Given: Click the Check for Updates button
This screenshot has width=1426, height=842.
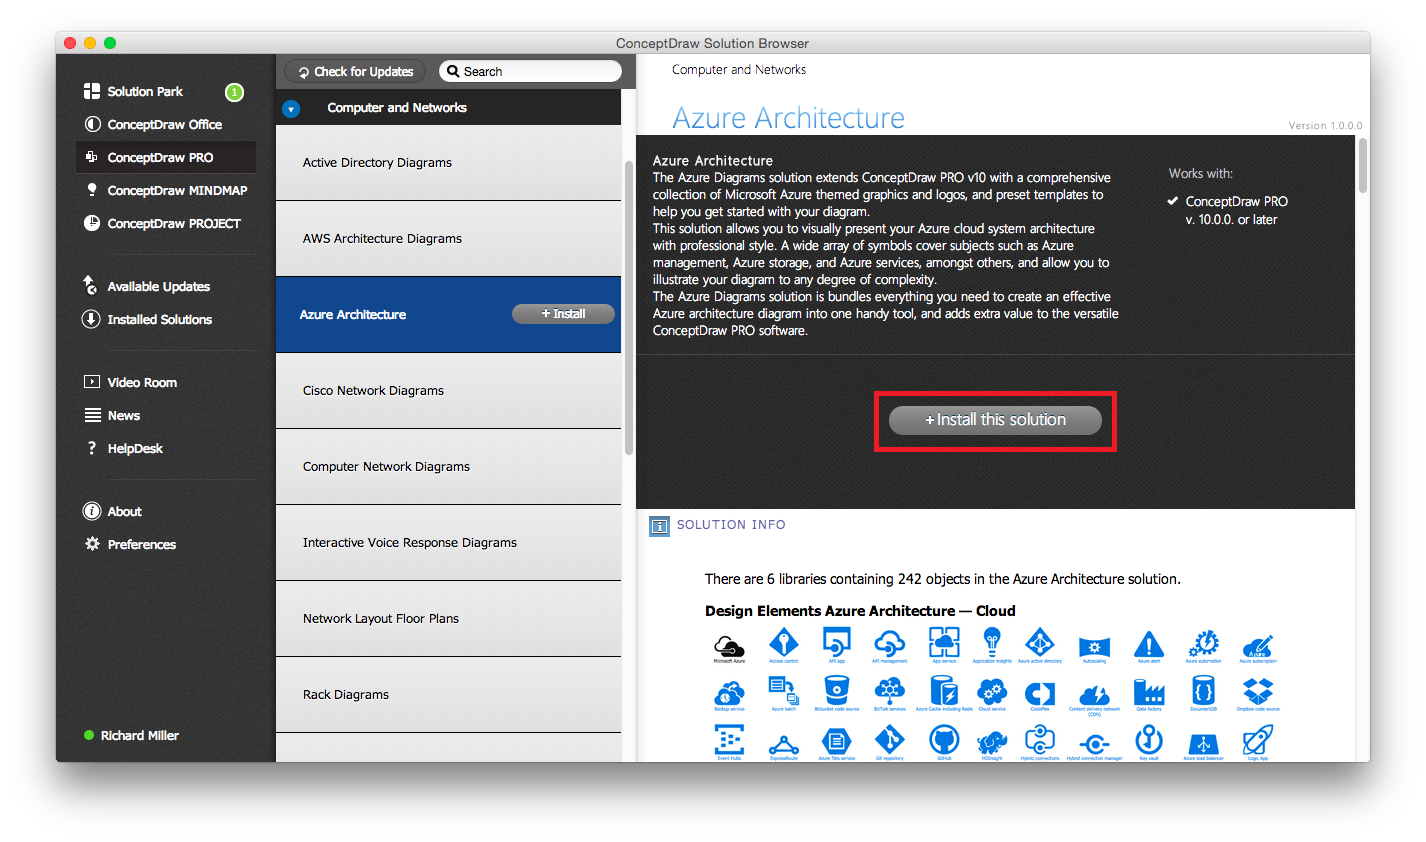Looking at the screenshot, I should click(x=356, y=71).
